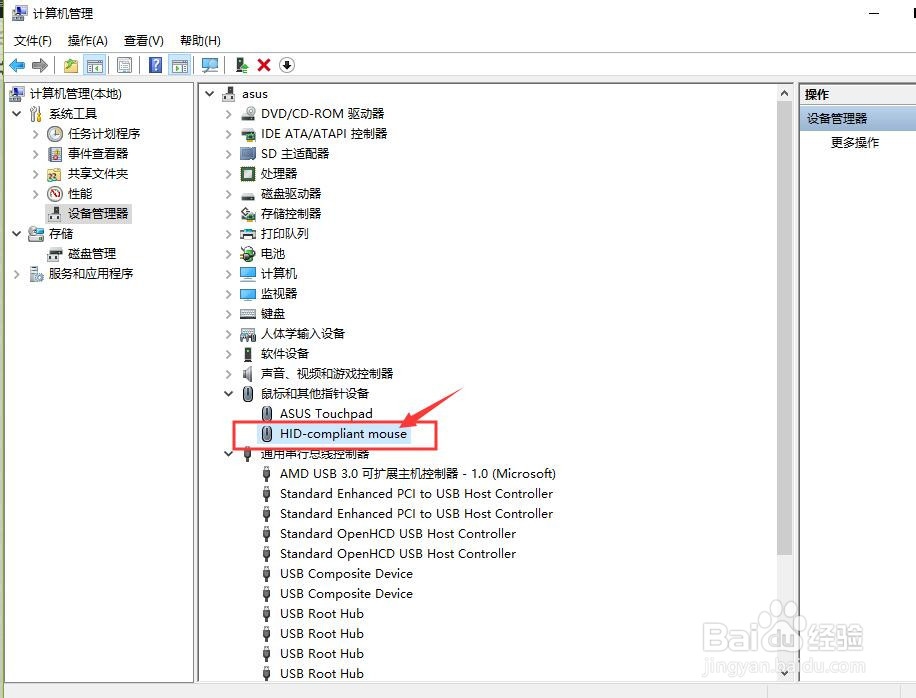Click the 监视器 display icon
The image size is (916, 698).
[x=248, y=294]
